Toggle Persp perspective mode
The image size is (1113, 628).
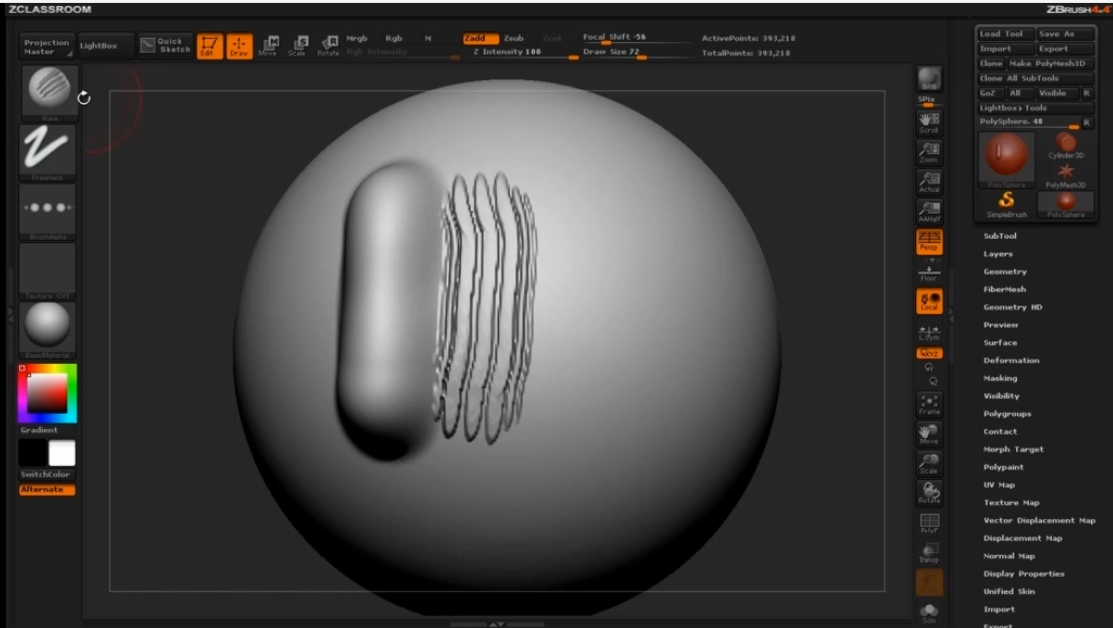pos(929,240)
